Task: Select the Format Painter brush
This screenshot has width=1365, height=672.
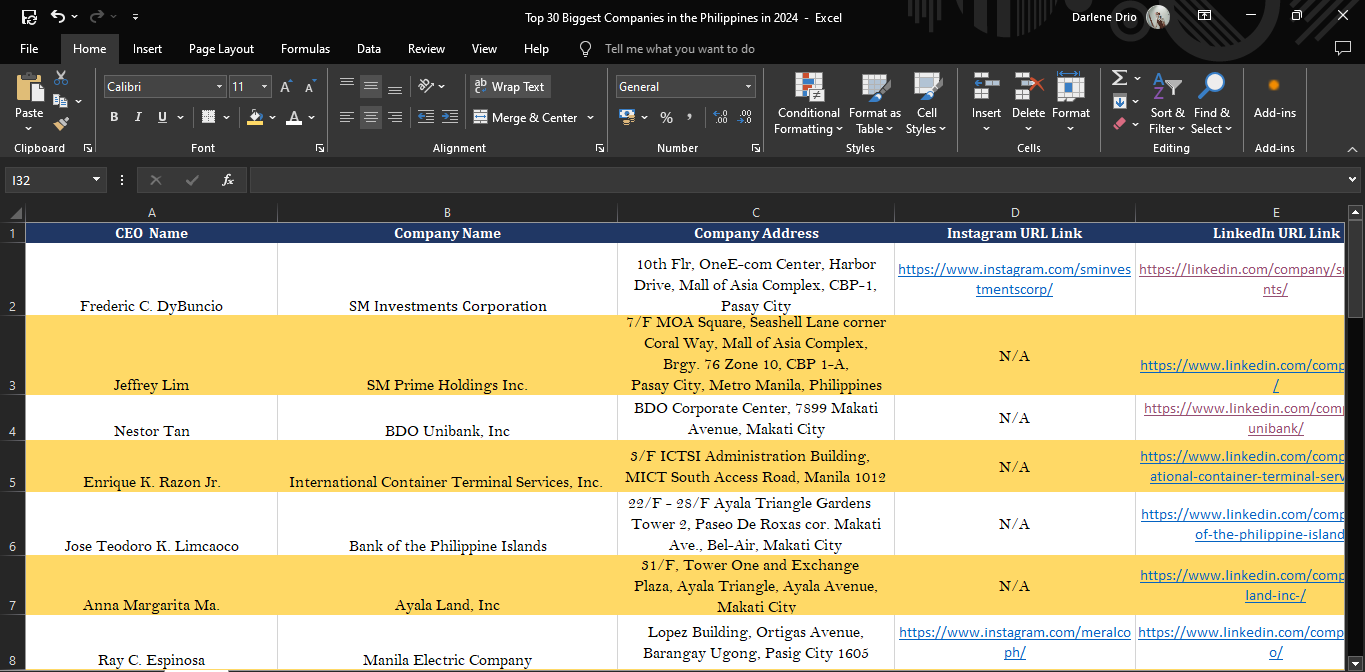Action: click(x=61, y=124)
